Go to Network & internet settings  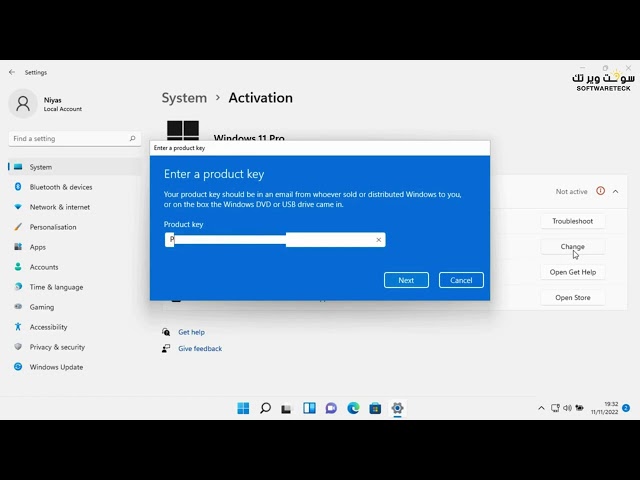tap(75, 207)
